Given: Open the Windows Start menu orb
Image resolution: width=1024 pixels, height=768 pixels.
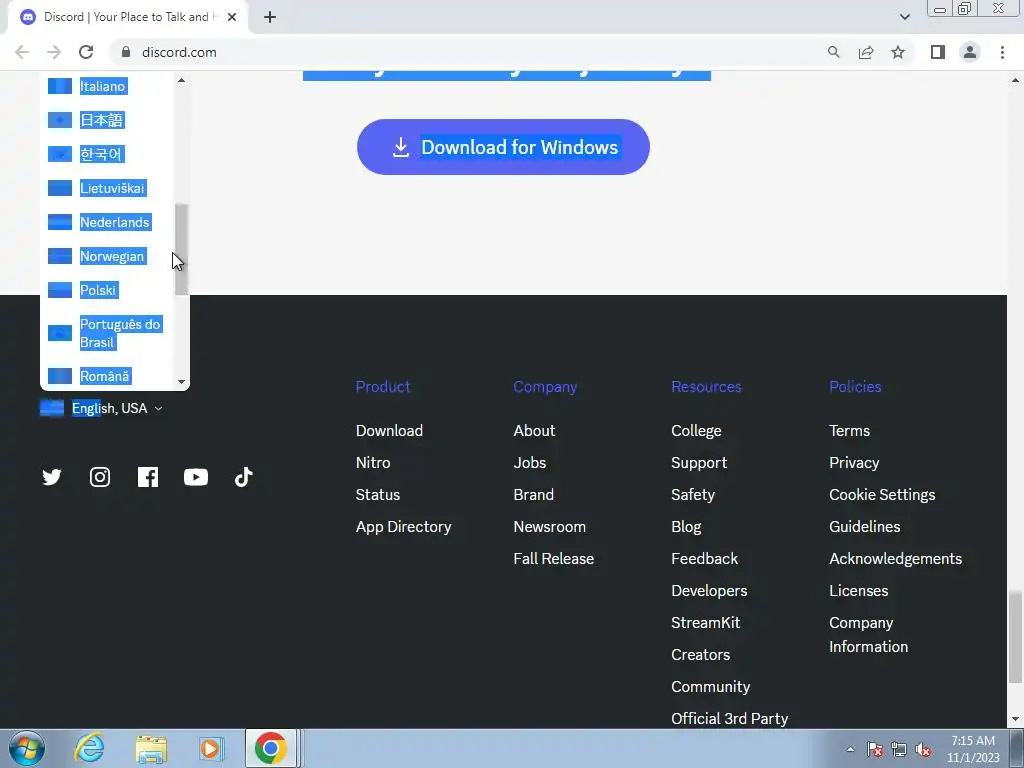Looking at the screenshot, I should pos(26,748).
